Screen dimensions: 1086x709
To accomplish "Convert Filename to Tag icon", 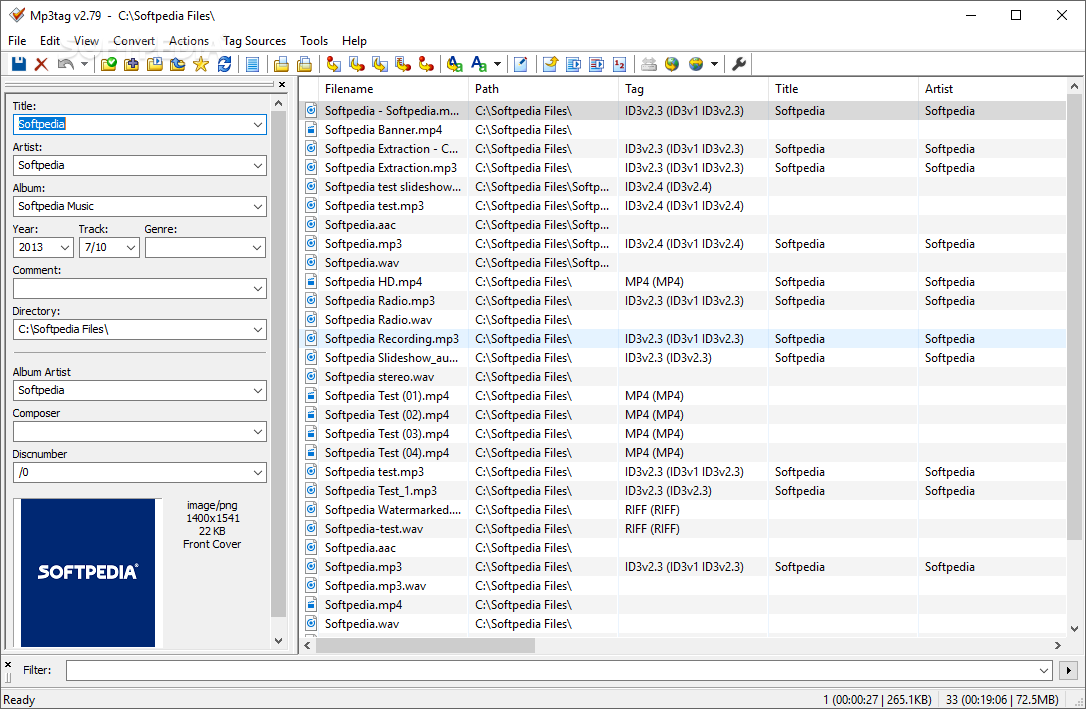I will [x=357, y=64].
